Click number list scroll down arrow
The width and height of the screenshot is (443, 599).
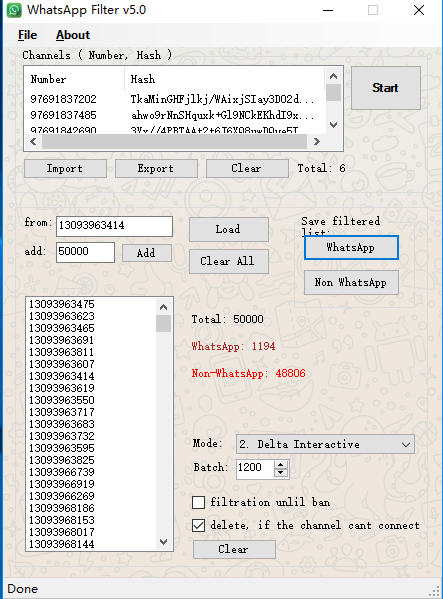pyautogui.click(x=163, y=542)
